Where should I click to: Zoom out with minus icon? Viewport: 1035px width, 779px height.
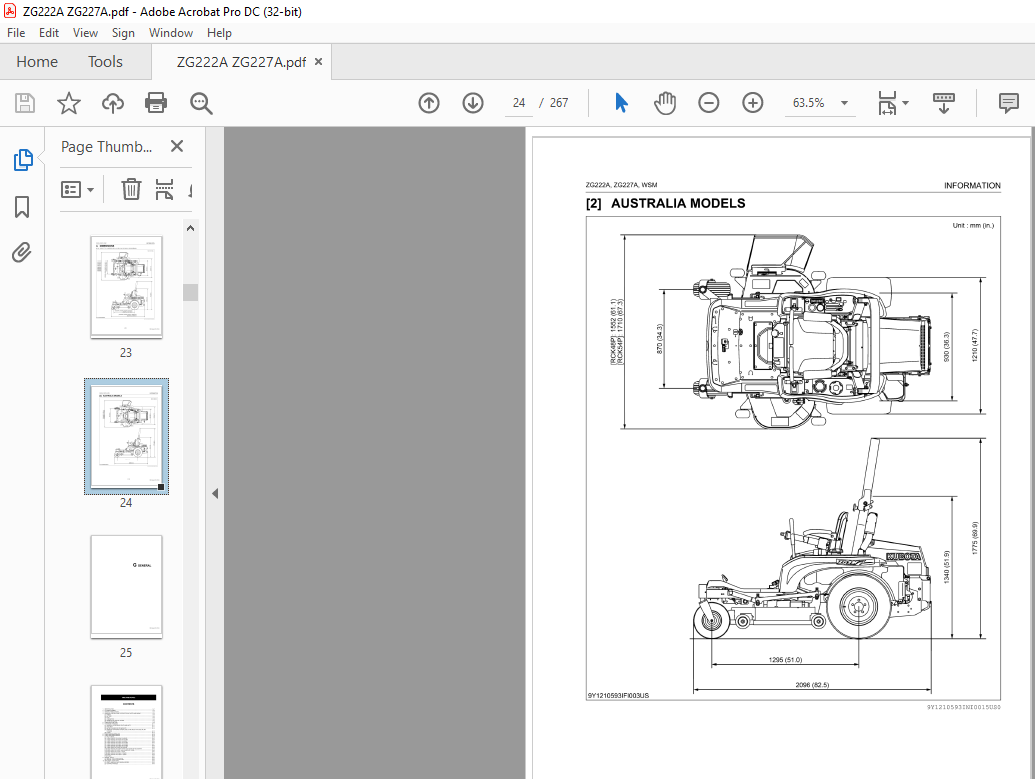point(708,103)
